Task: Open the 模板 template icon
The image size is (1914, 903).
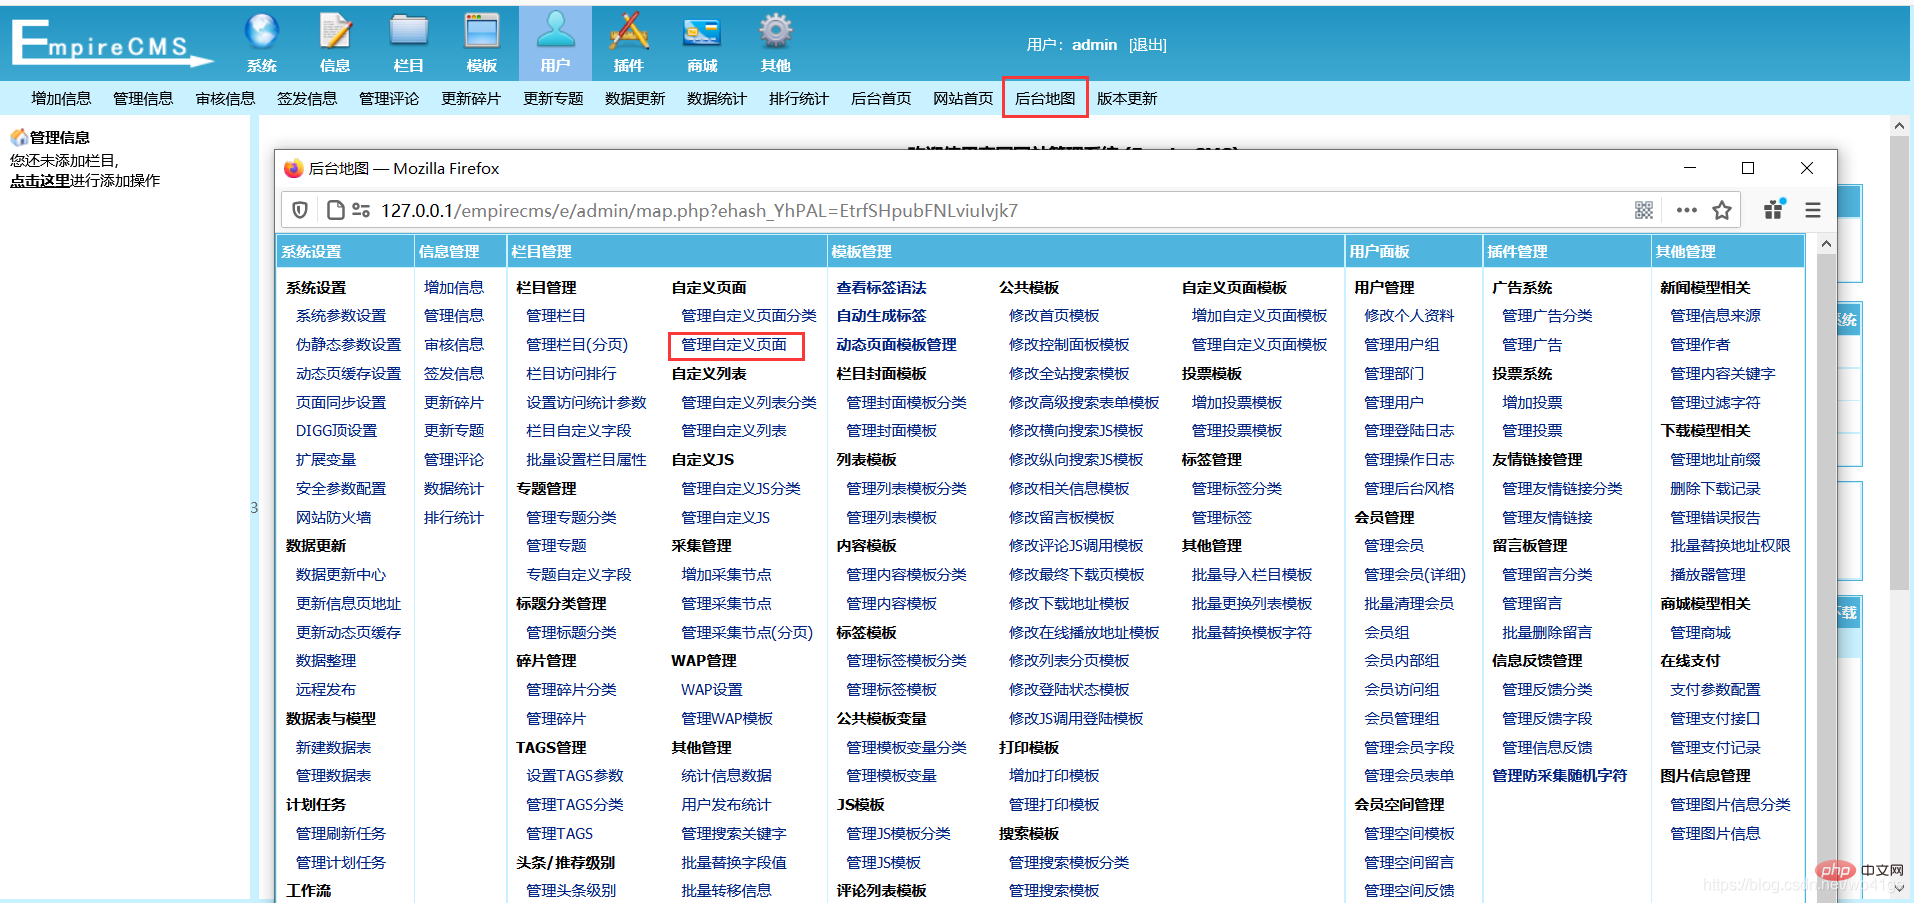Action: (482, 33)
